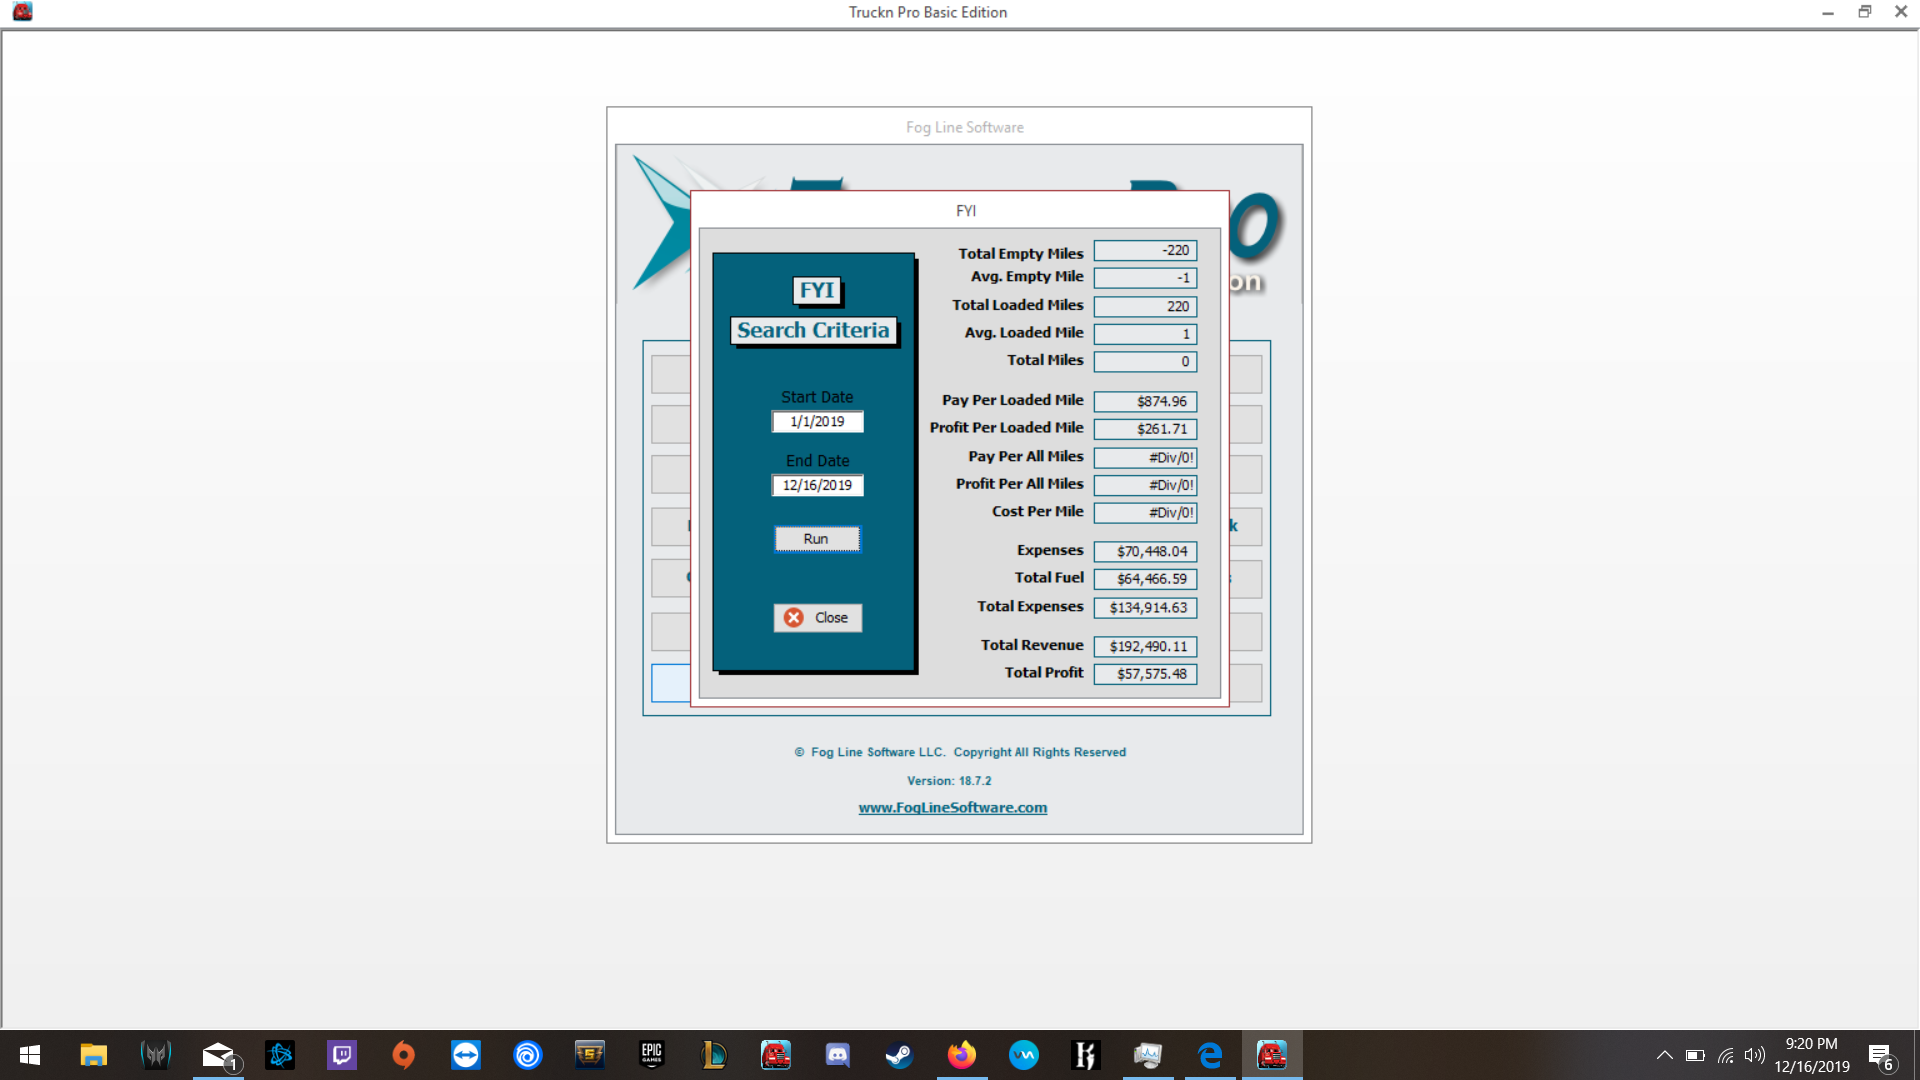This screenshot has height=1080, width=1920.
Task: Open League of Legends from taskbar
Action: coord(714,1055)
